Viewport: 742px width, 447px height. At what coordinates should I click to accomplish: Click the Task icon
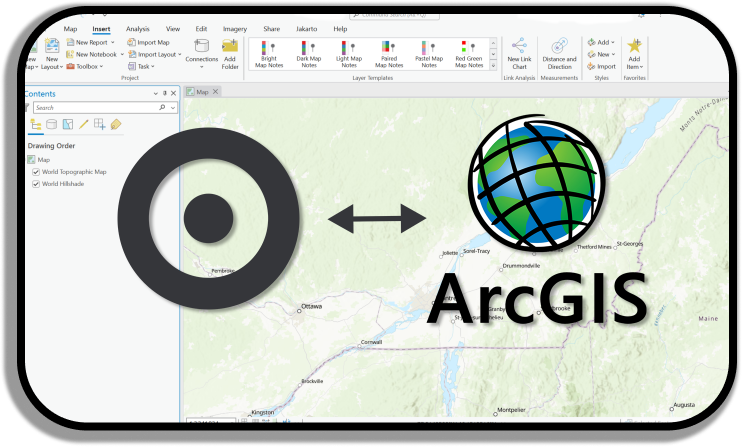pos(132,66)
